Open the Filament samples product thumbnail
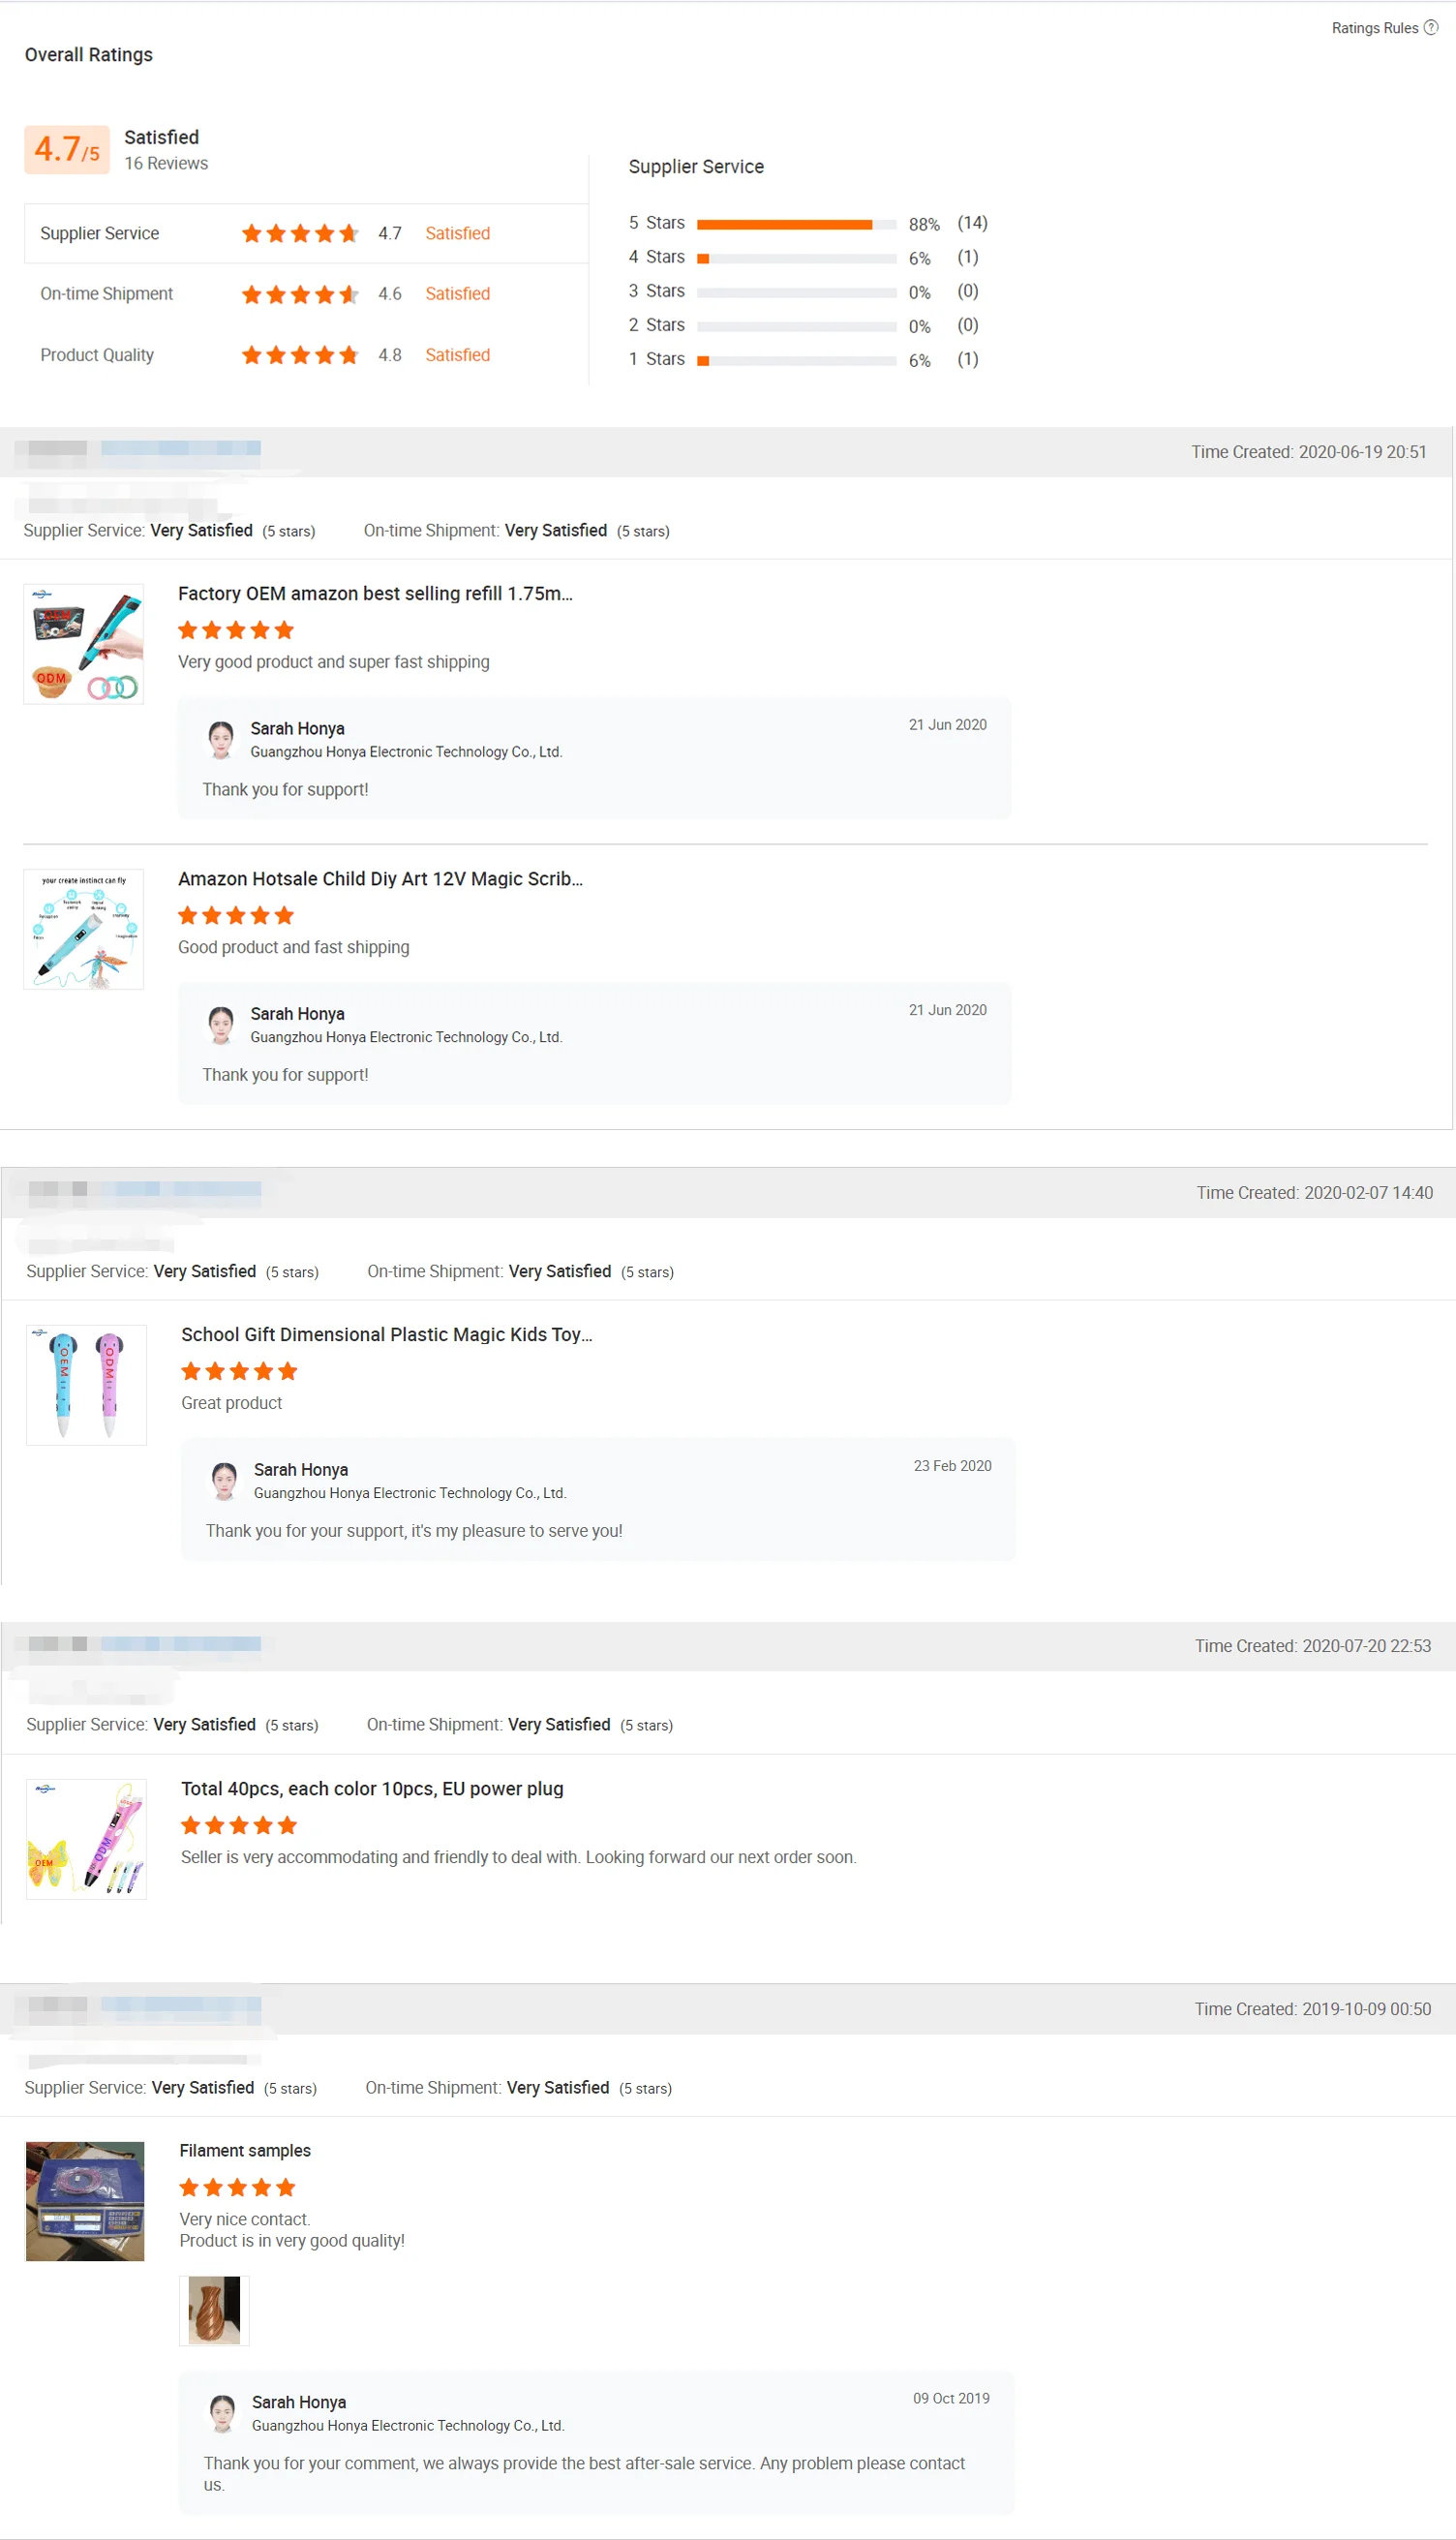Viewport: 1456px width, 2540px height. pyautogui.click(x=85, y=2201)
